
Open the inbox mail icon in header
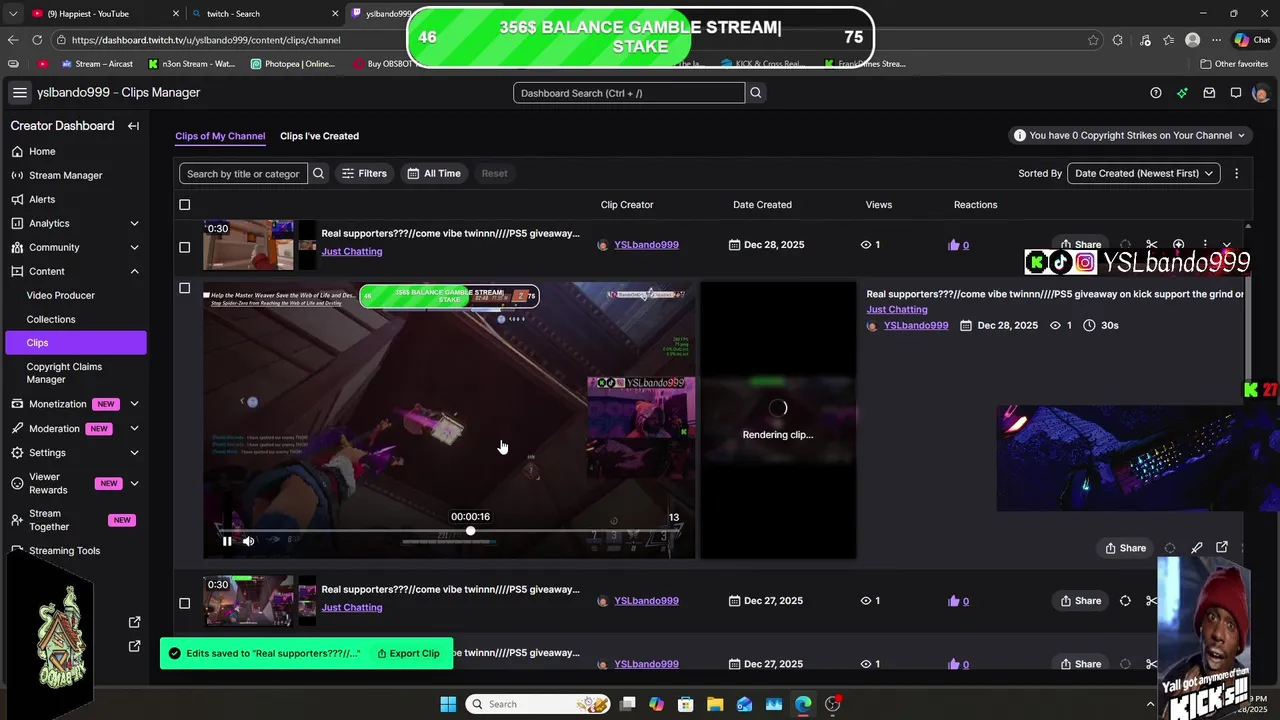pos(1209,93)
